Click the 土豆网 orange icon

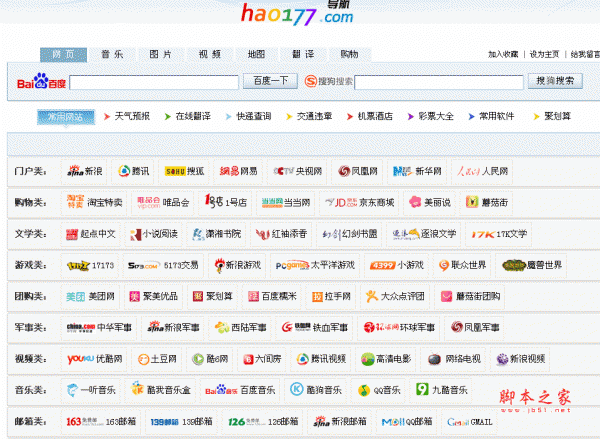point(143,359)
